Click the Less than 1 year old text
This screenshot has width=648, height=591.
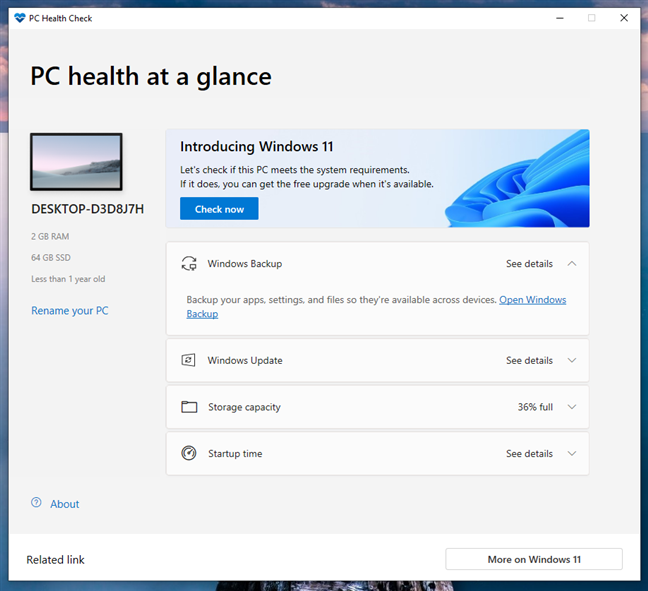tap(68, 279)
